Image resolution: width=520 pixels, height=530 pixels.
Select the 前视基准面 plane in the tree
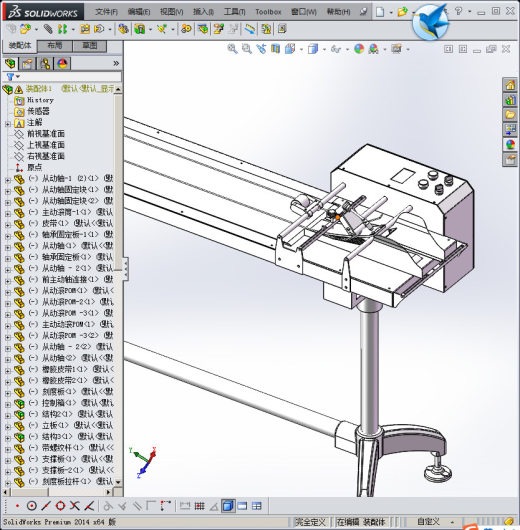pos(46,134)
